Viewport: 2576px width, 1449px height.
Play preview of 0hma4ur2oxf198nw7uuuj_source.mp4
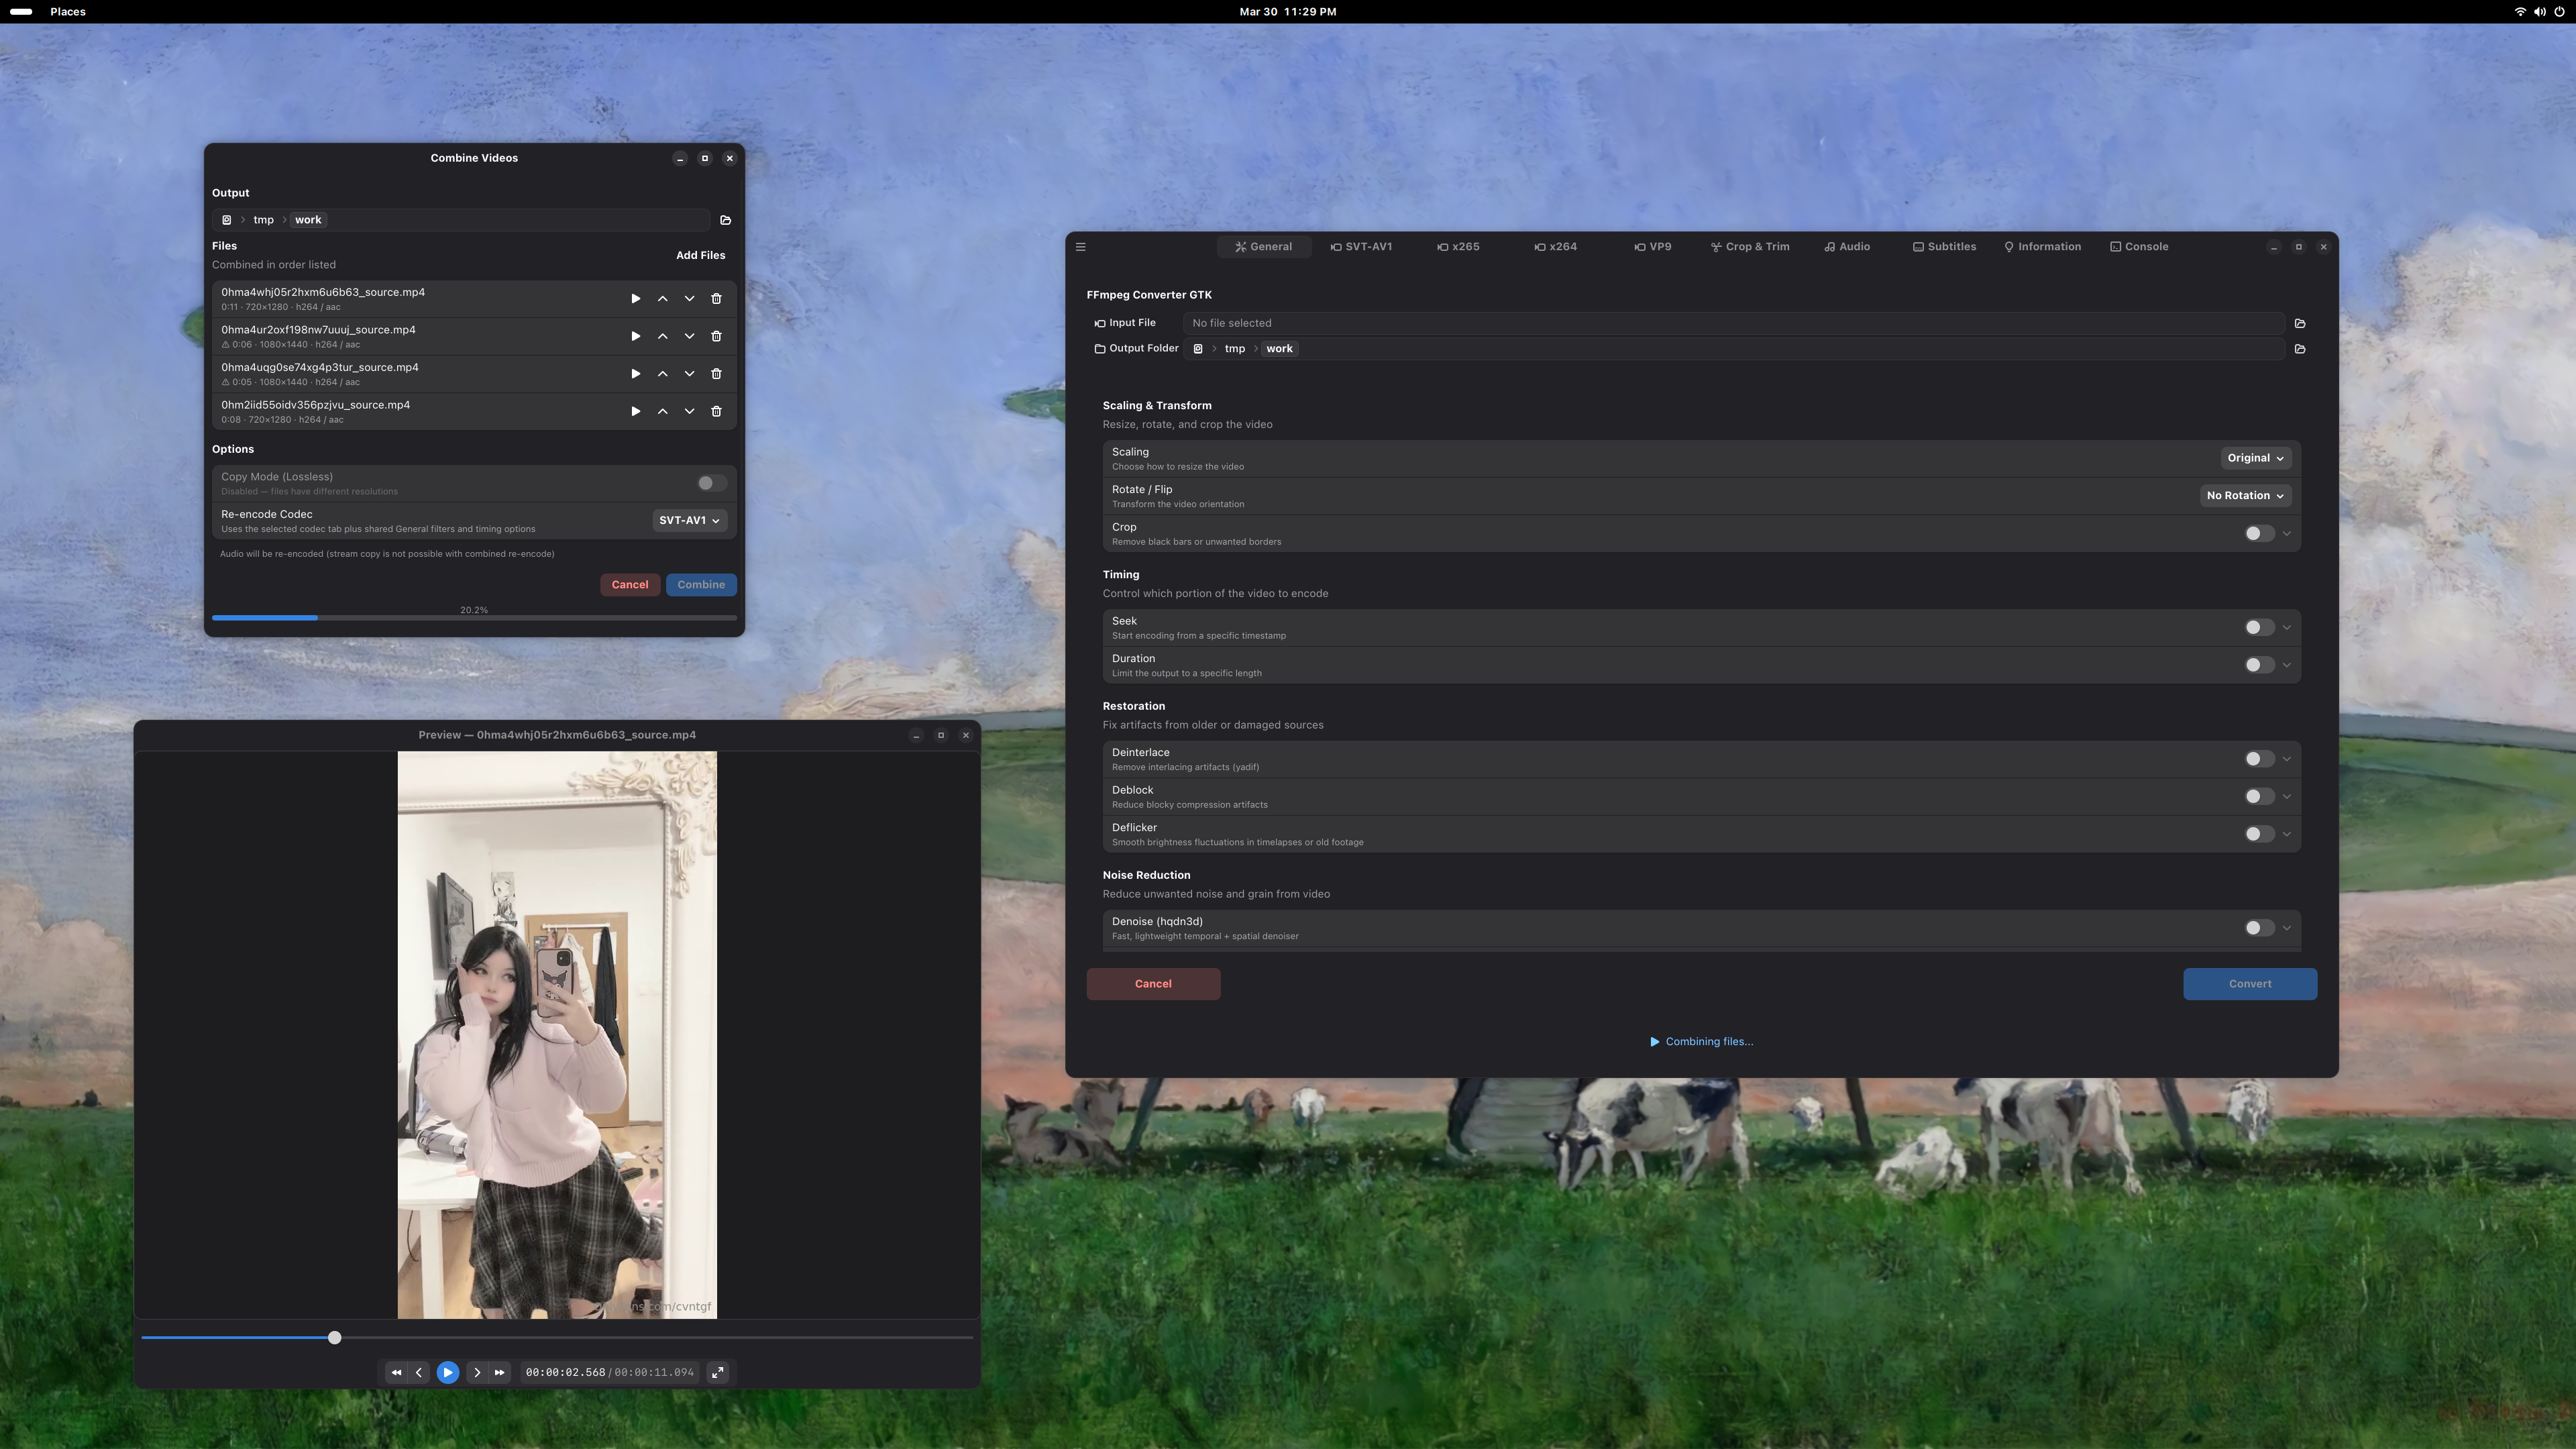pyautogui.click(x=635, y=336)
